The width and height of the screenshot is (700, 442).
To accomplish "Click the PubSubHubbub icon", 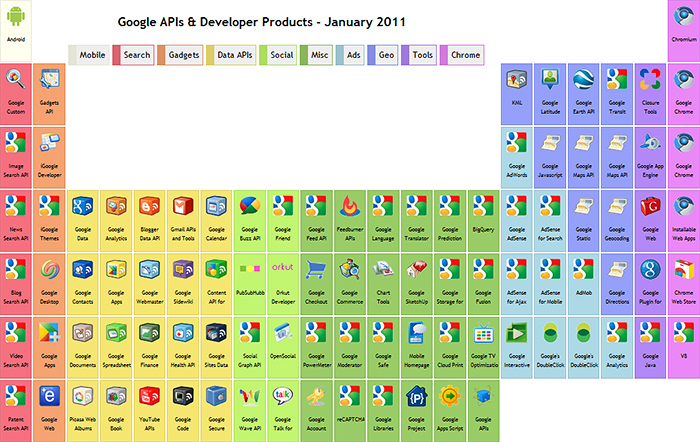I will click(250, 268).
